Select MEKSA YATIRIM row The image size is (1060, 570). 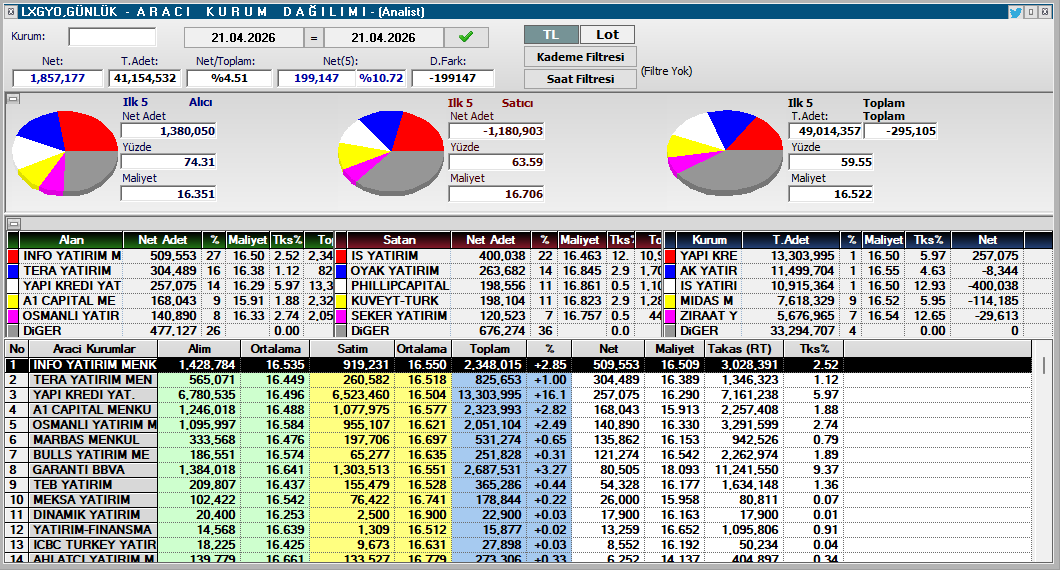[519, 500]
